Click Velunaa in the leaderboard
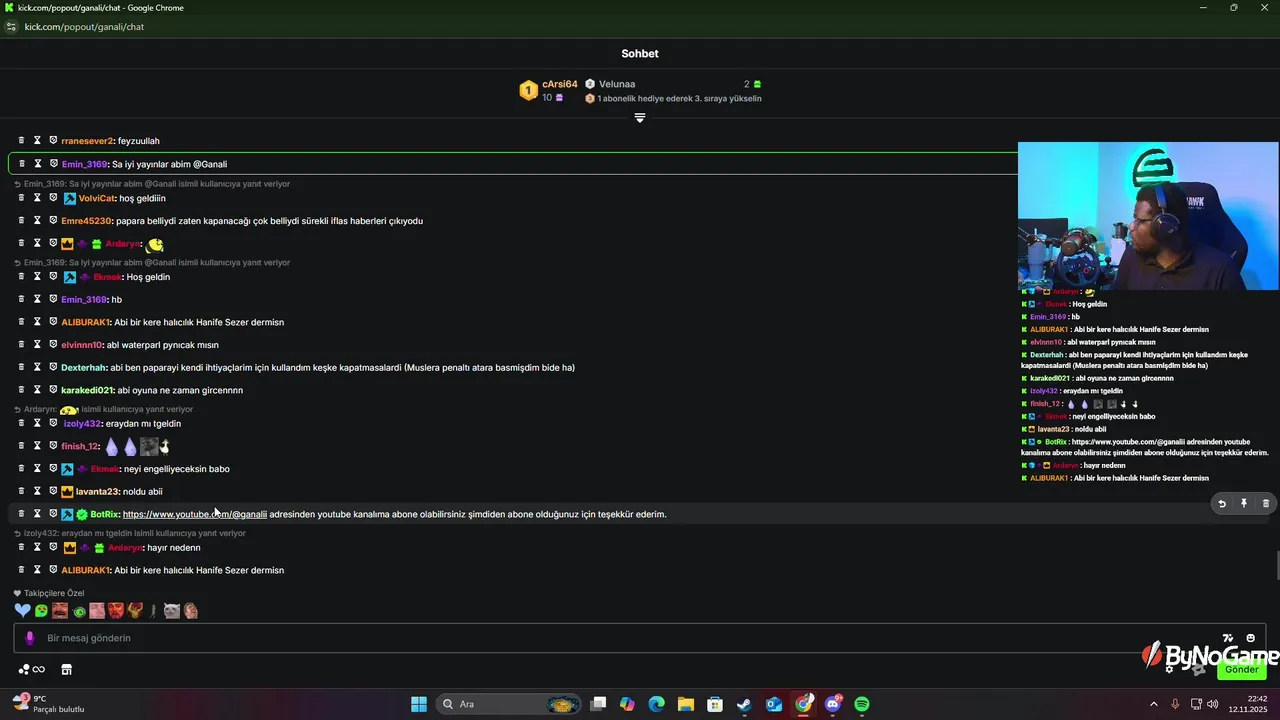Image resolution: width=1280 pixels, height=720 pixels. pyautogui.click(x=617, y=84)
